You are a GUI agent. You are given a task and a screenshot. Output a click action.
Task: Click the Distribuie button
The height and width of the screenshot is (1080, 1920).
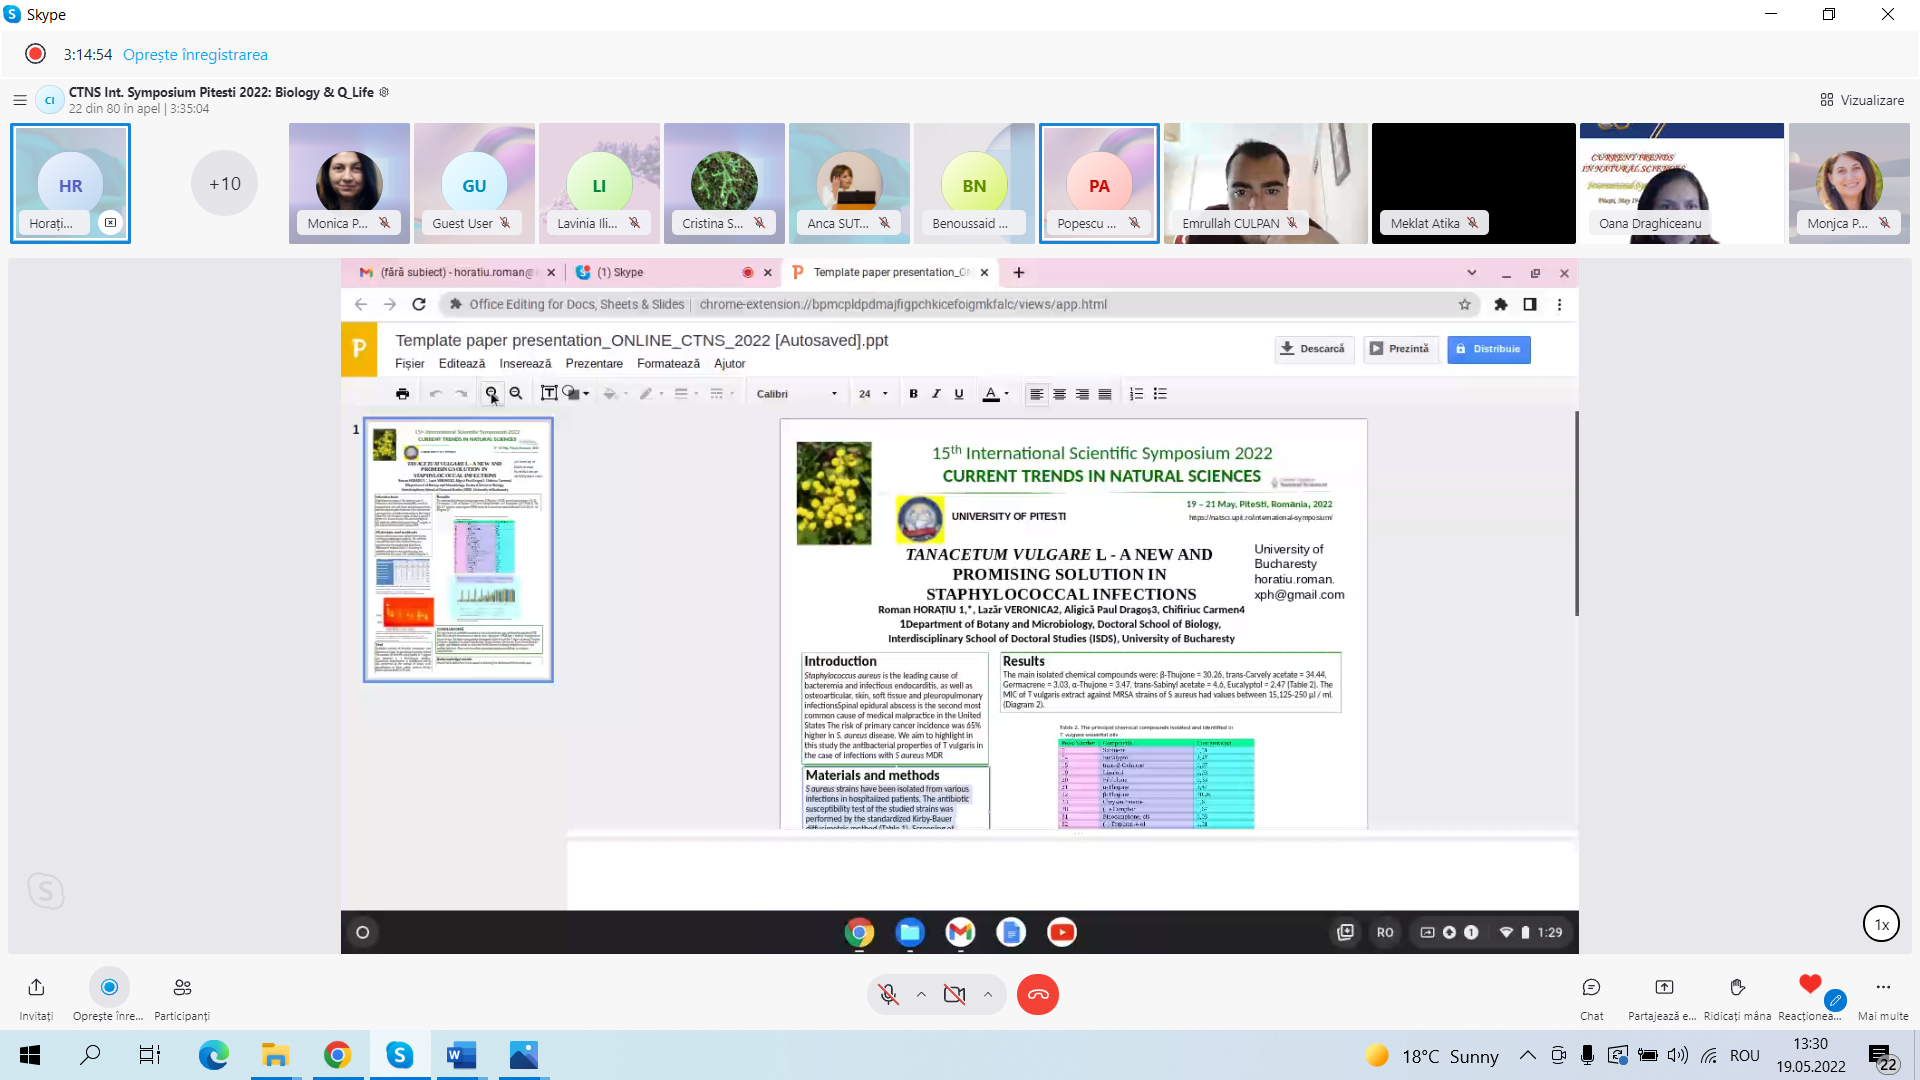[x=1488, y=349]
